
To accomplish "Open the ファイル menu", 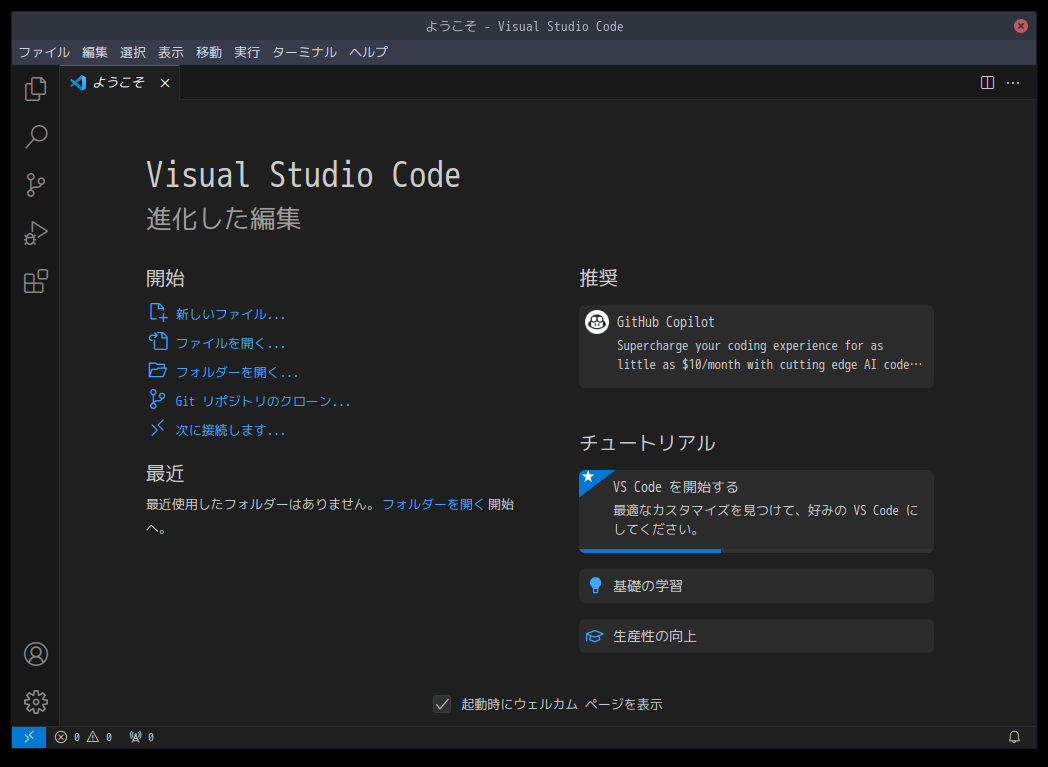I will [44, 52].
